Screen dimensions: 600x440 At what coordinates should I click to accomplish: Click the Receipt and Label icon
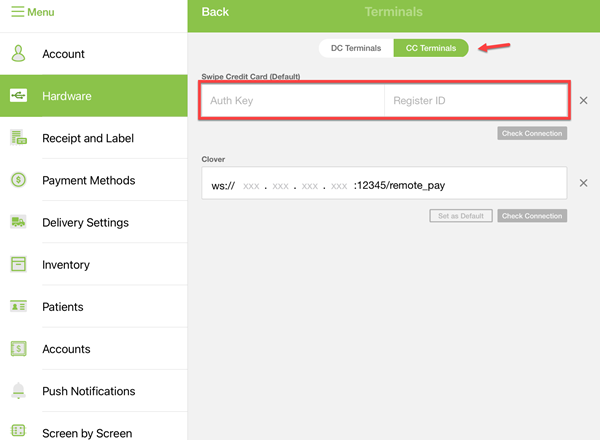click(18, 138)
